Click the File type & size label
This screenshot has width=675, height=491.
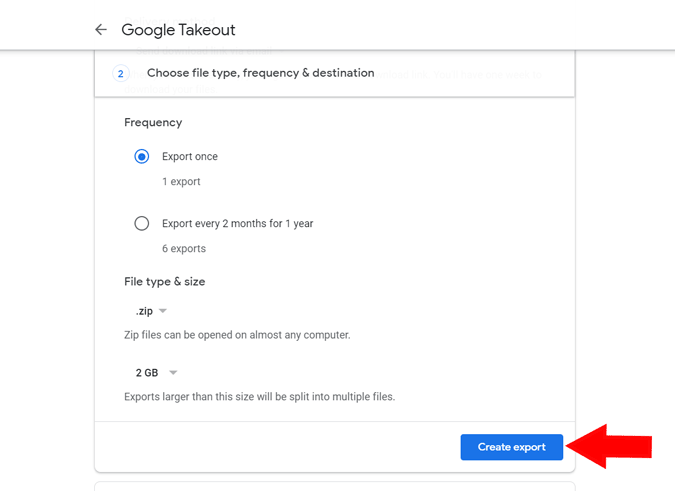pyautogui.click(x=164, y=282)
